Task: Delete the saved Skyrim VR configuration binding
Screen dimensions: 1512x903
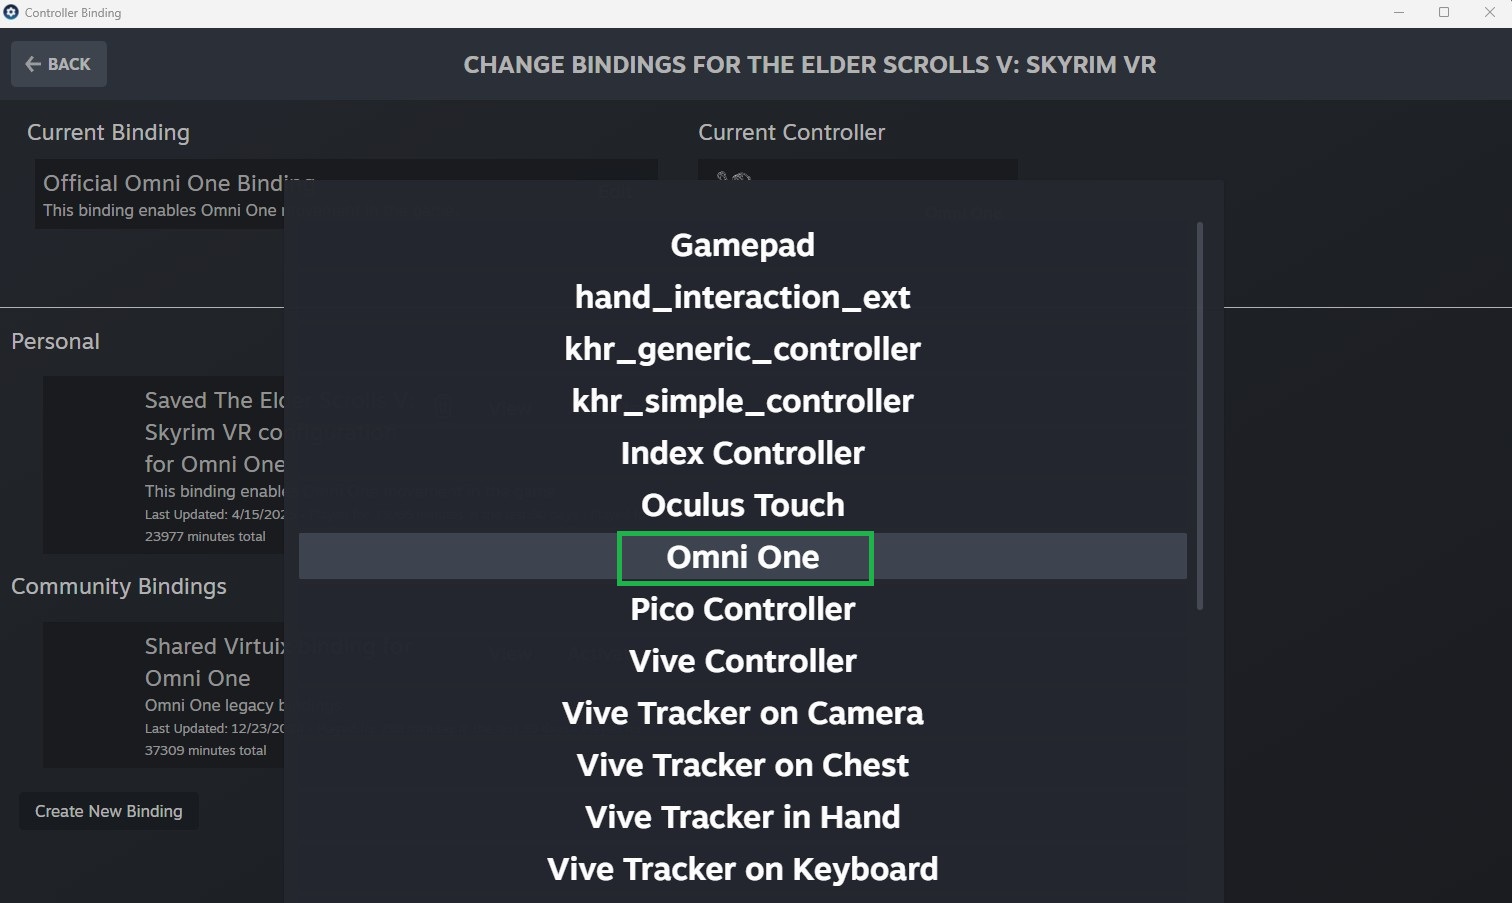Action: tap(443, 405)
